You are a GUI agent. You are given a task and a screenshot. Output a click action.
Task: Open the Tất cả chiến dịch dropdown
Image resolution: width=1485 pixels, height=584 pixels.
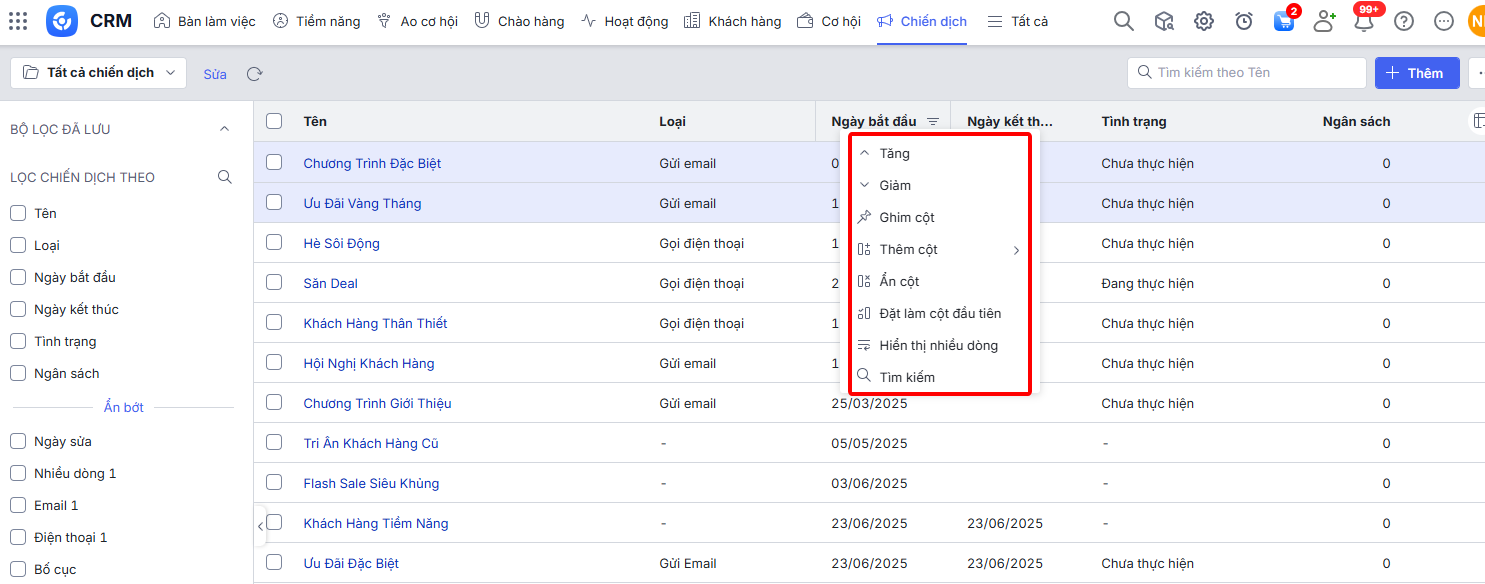tap(99, 73)
